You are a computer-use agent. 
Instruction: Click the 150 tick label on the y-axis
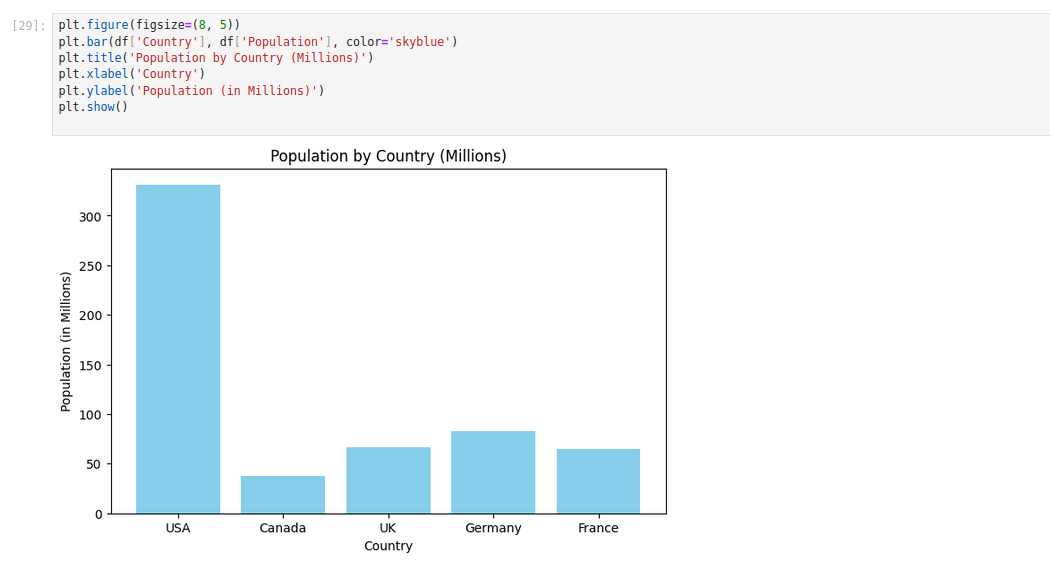[x=91, y=365]
